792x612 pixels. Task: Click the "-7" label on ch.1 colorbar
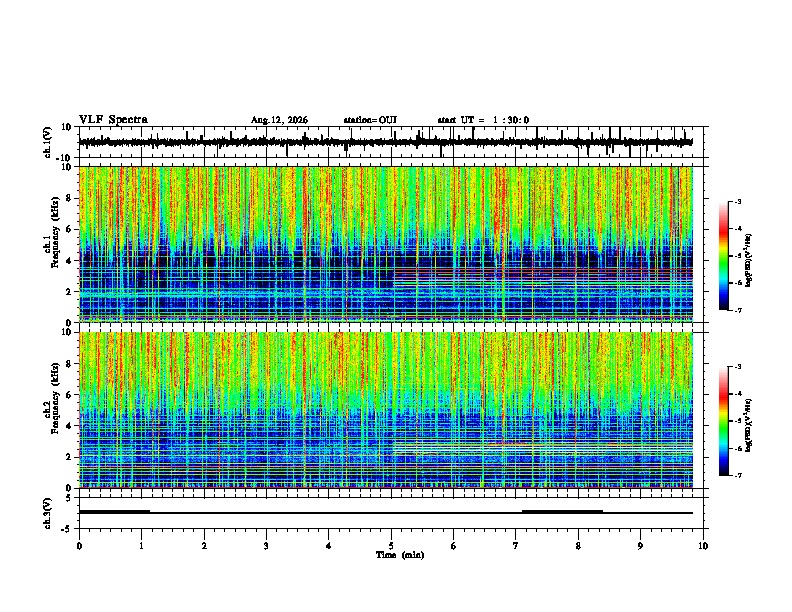[x=737, y=310]
